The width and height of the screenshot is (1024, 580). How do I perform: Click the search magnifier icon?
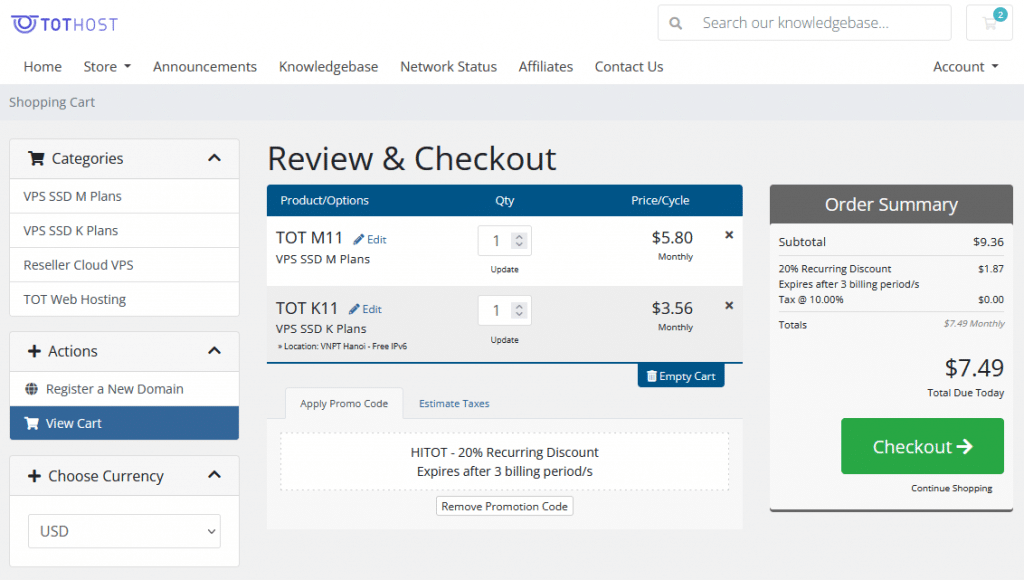675,24
